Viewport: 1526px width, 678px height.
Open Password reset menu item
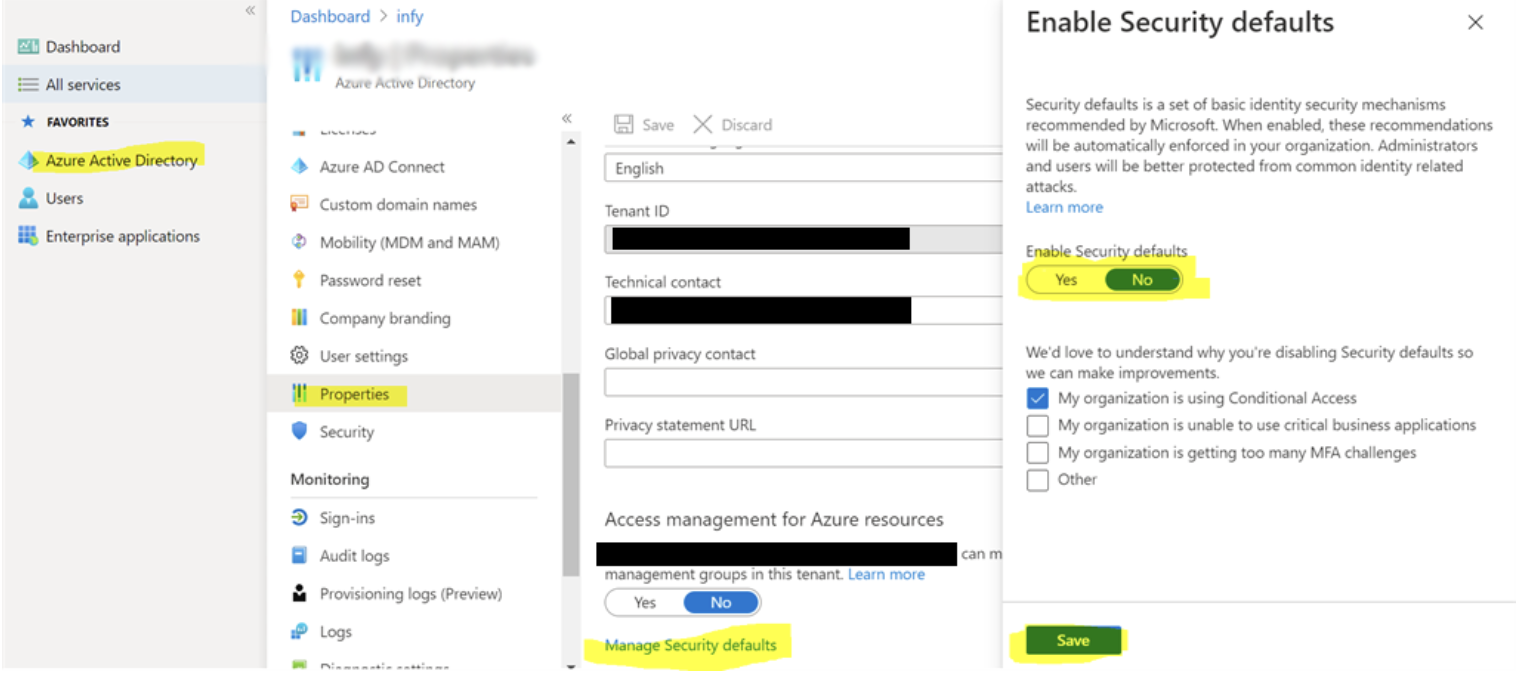point(370,280)
